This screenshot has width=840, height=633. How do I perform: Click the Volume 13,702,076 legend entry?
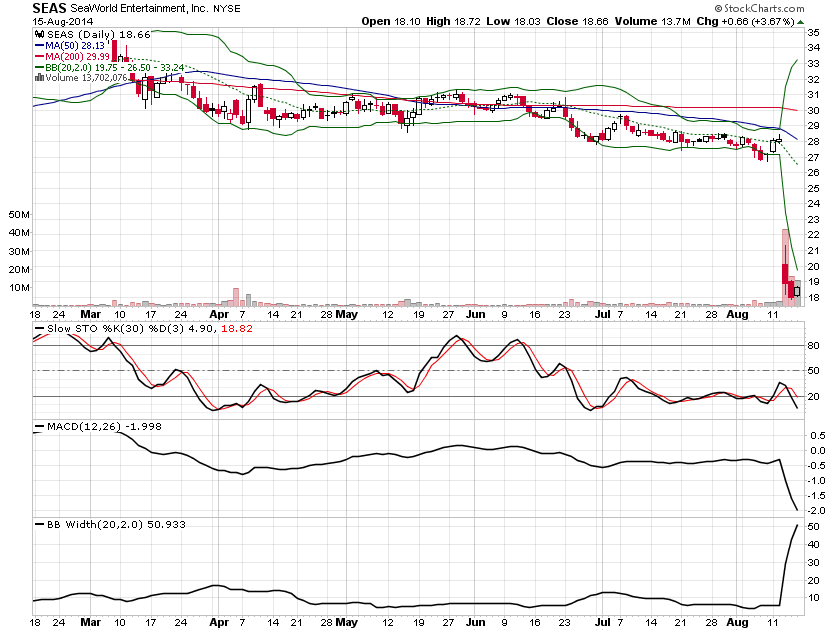86,78
